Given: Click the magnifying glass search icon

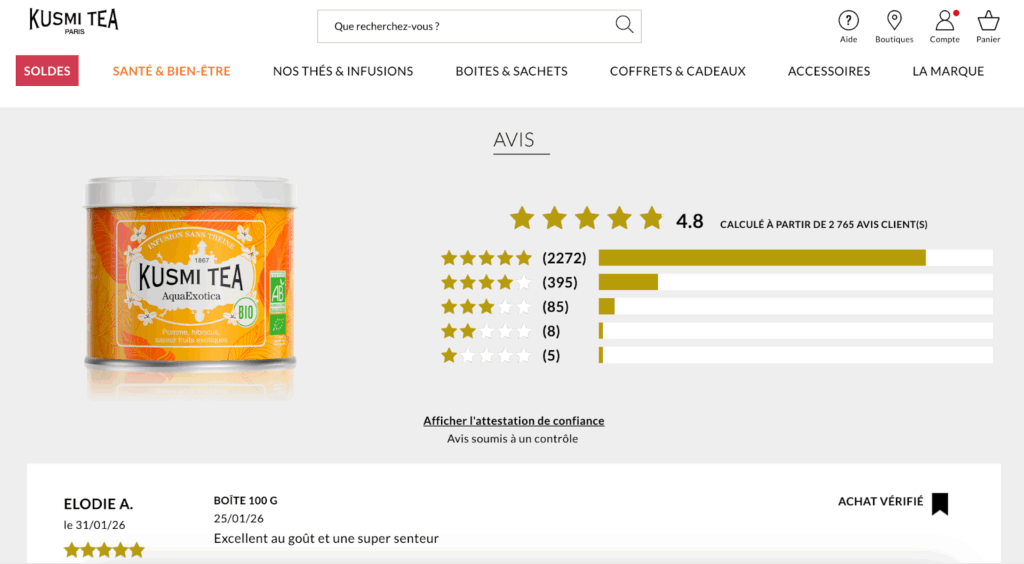Looking at the screenshot, I should point(624,25).
